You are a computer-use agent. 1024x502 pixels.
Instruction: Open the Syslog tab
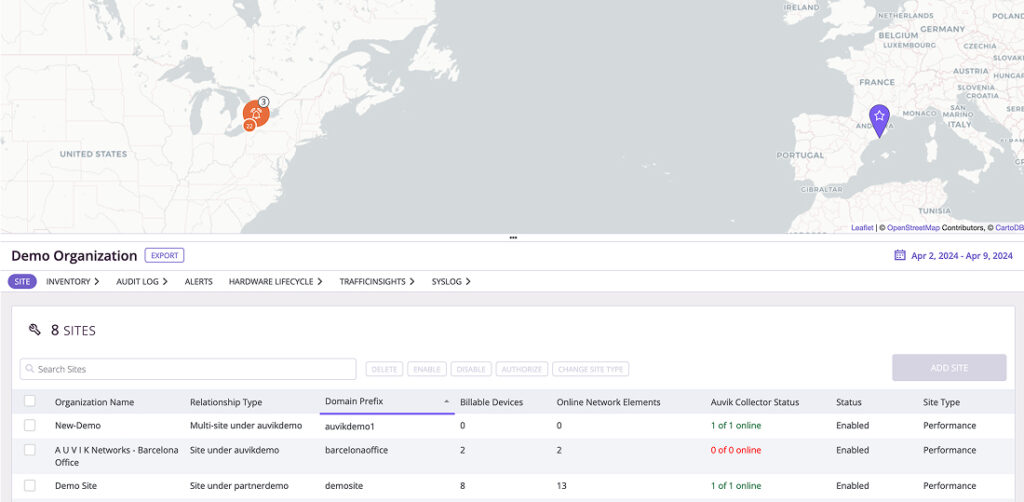coord(447,281)
